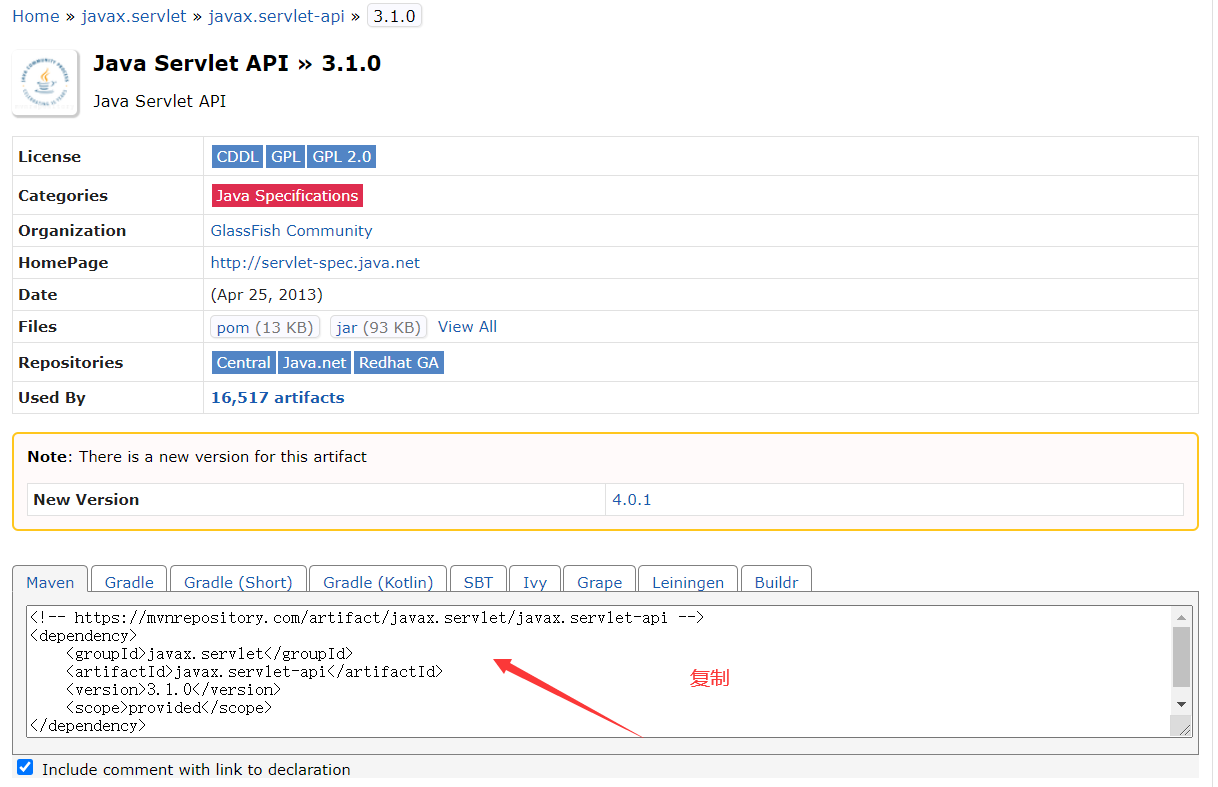Click the textarea resize grip corner

[1184, 729]
